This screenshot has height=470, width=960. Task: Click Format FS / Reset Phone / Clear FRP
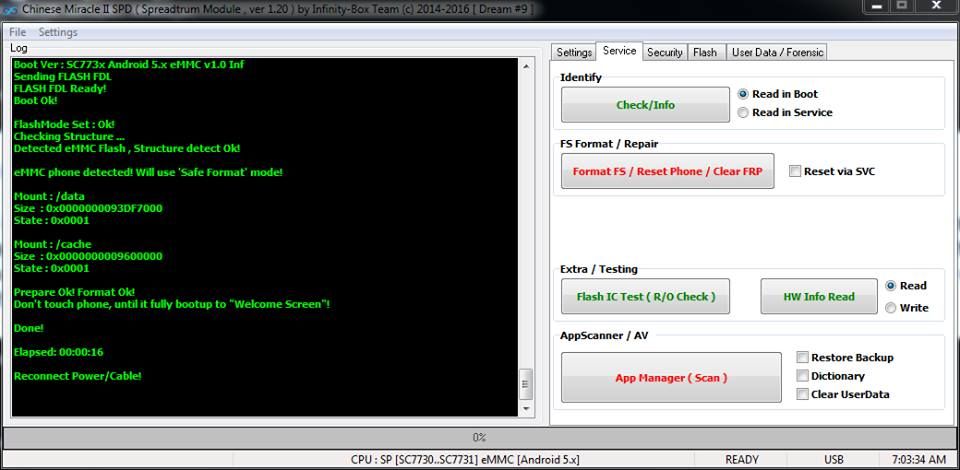(667, 171)
